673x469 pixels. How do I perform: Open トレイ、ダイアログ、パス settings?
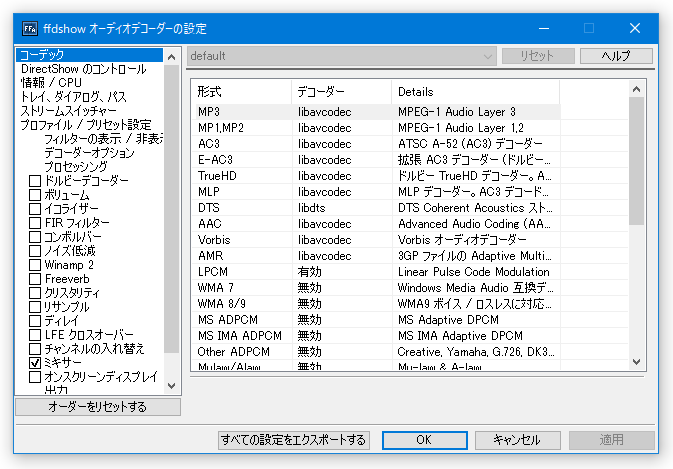(73, 97)
